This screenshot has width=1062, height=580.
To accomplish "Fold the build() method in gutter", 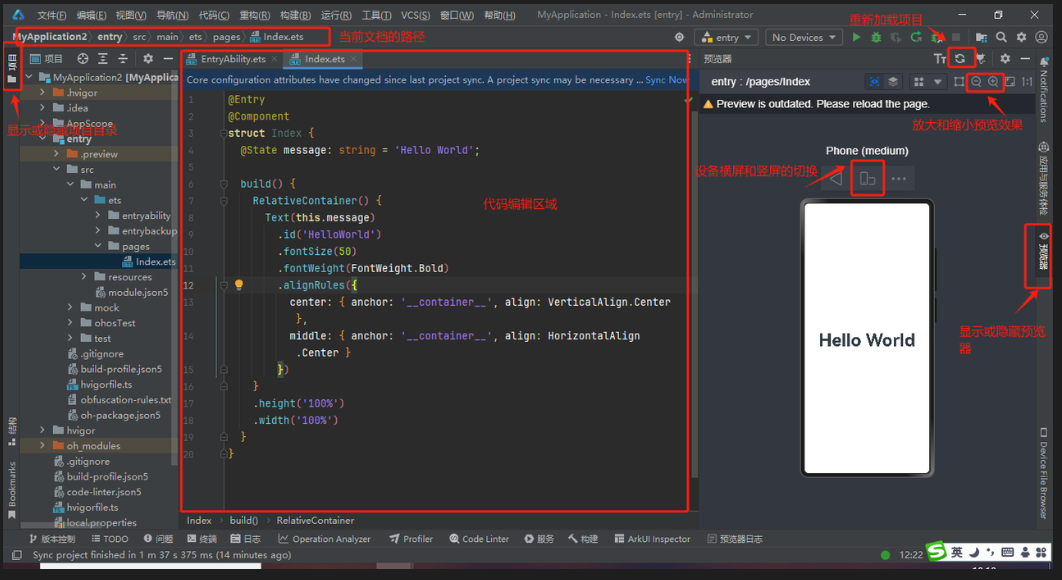I will click(224, 184).
